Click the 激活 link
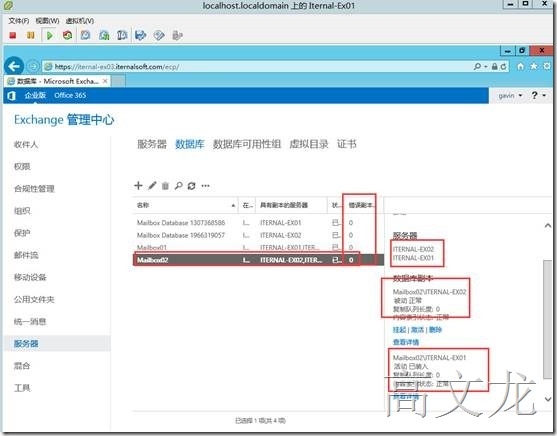This screenshot has height=436, width=557. [x=417, y=330]
